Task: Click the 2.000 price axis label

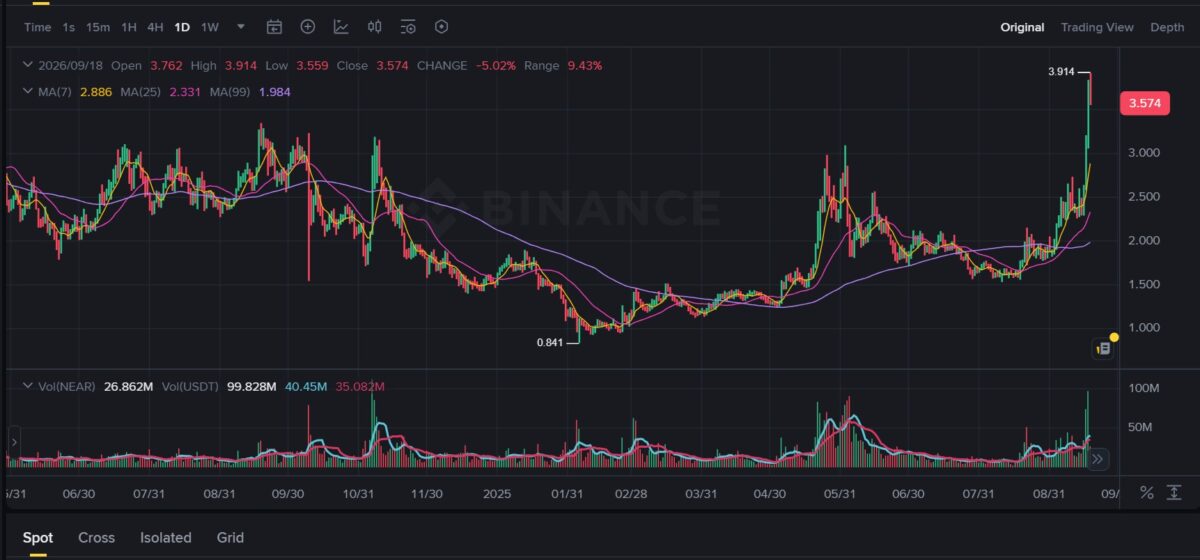Action: pyautogui.click(x=1144, y=241)
